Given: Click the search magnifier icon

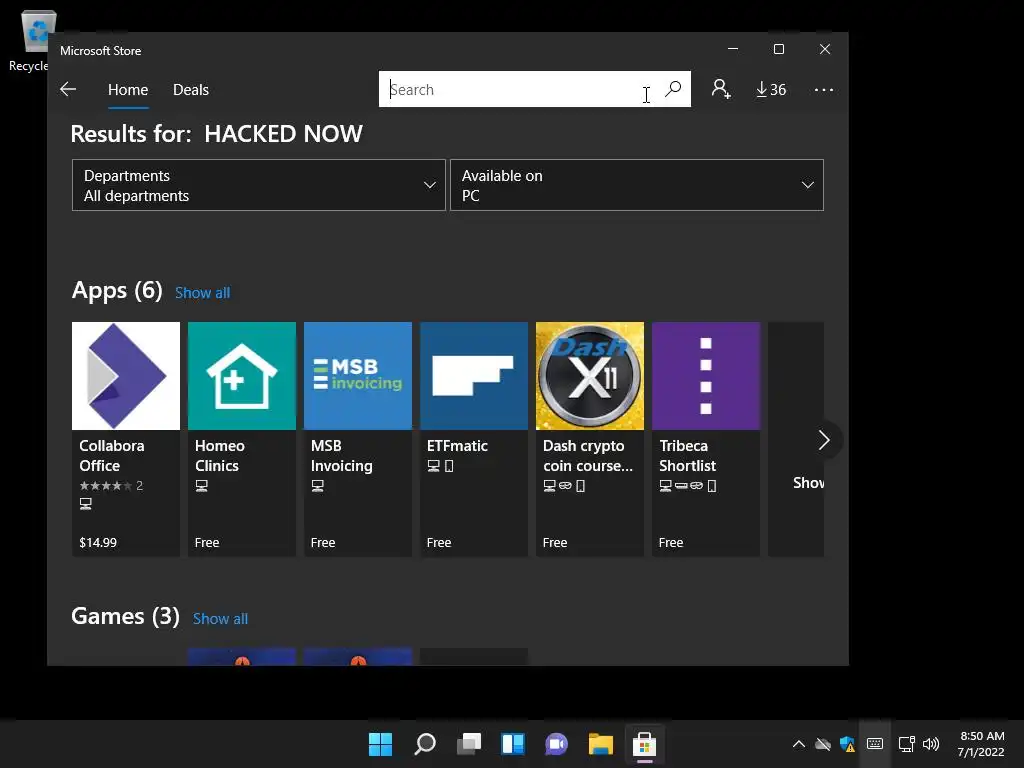Looking at the screenshot, I should 673,89.
